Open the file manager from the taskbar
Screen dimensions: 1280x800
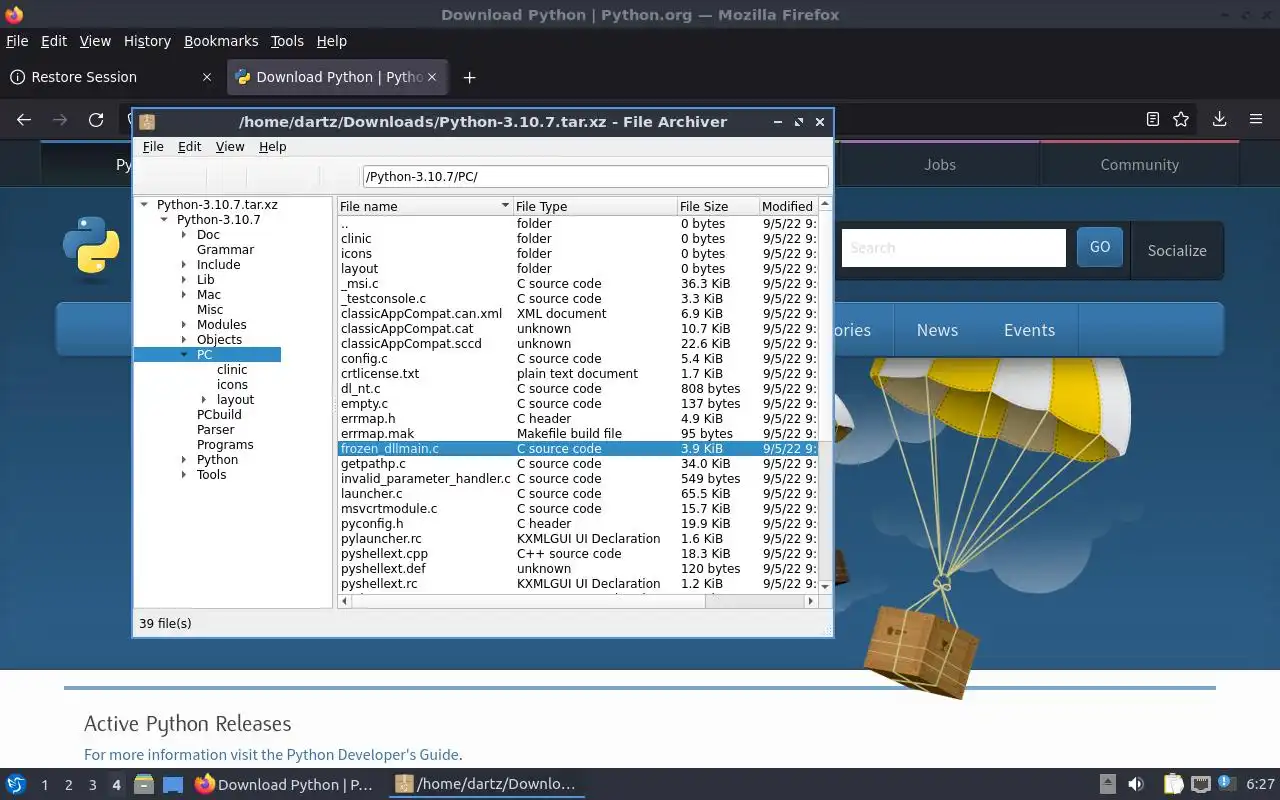(143, 784)
